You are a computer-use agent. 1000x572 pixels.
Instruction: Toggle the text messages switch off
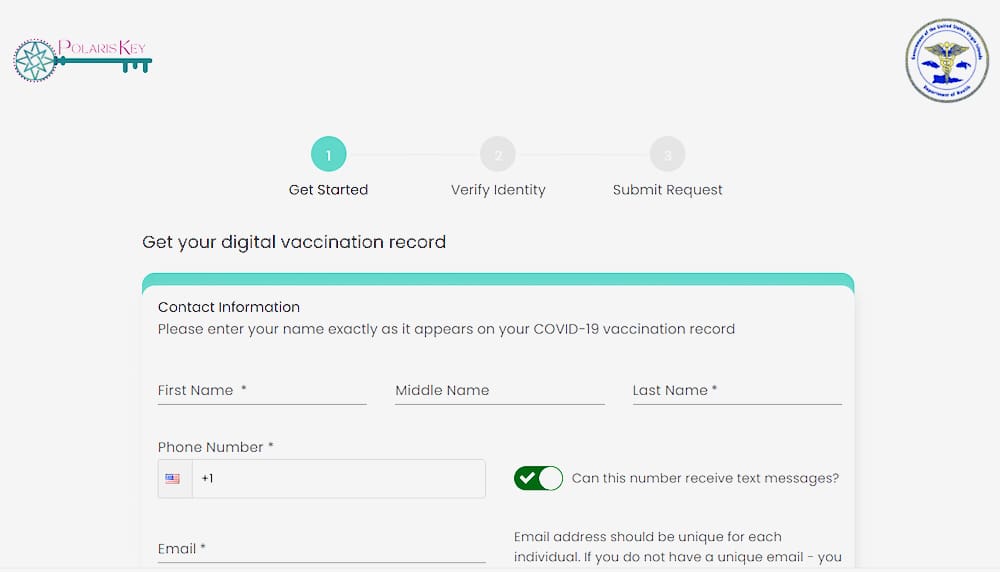click(538, 478)
